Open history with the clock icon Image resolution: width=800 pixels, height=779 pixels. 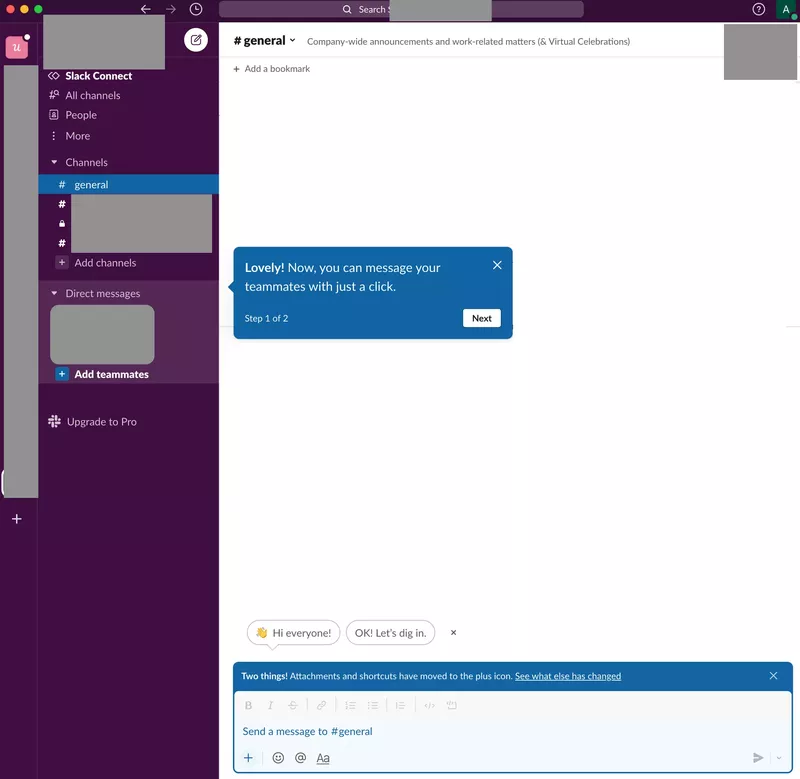click(196, 9)
